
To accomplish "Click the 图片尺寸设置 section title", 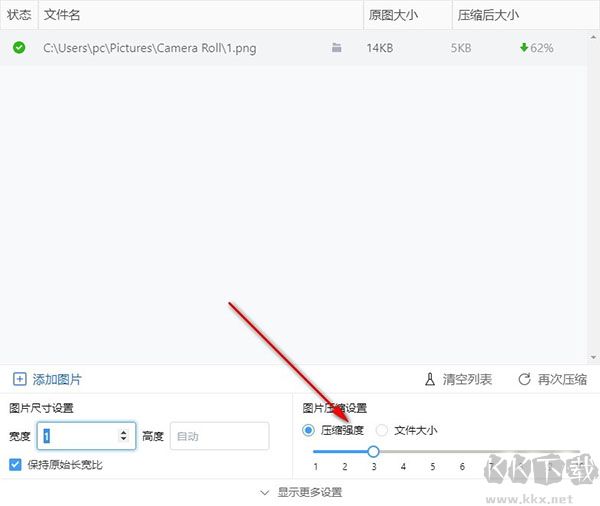I will click(41, 408).
